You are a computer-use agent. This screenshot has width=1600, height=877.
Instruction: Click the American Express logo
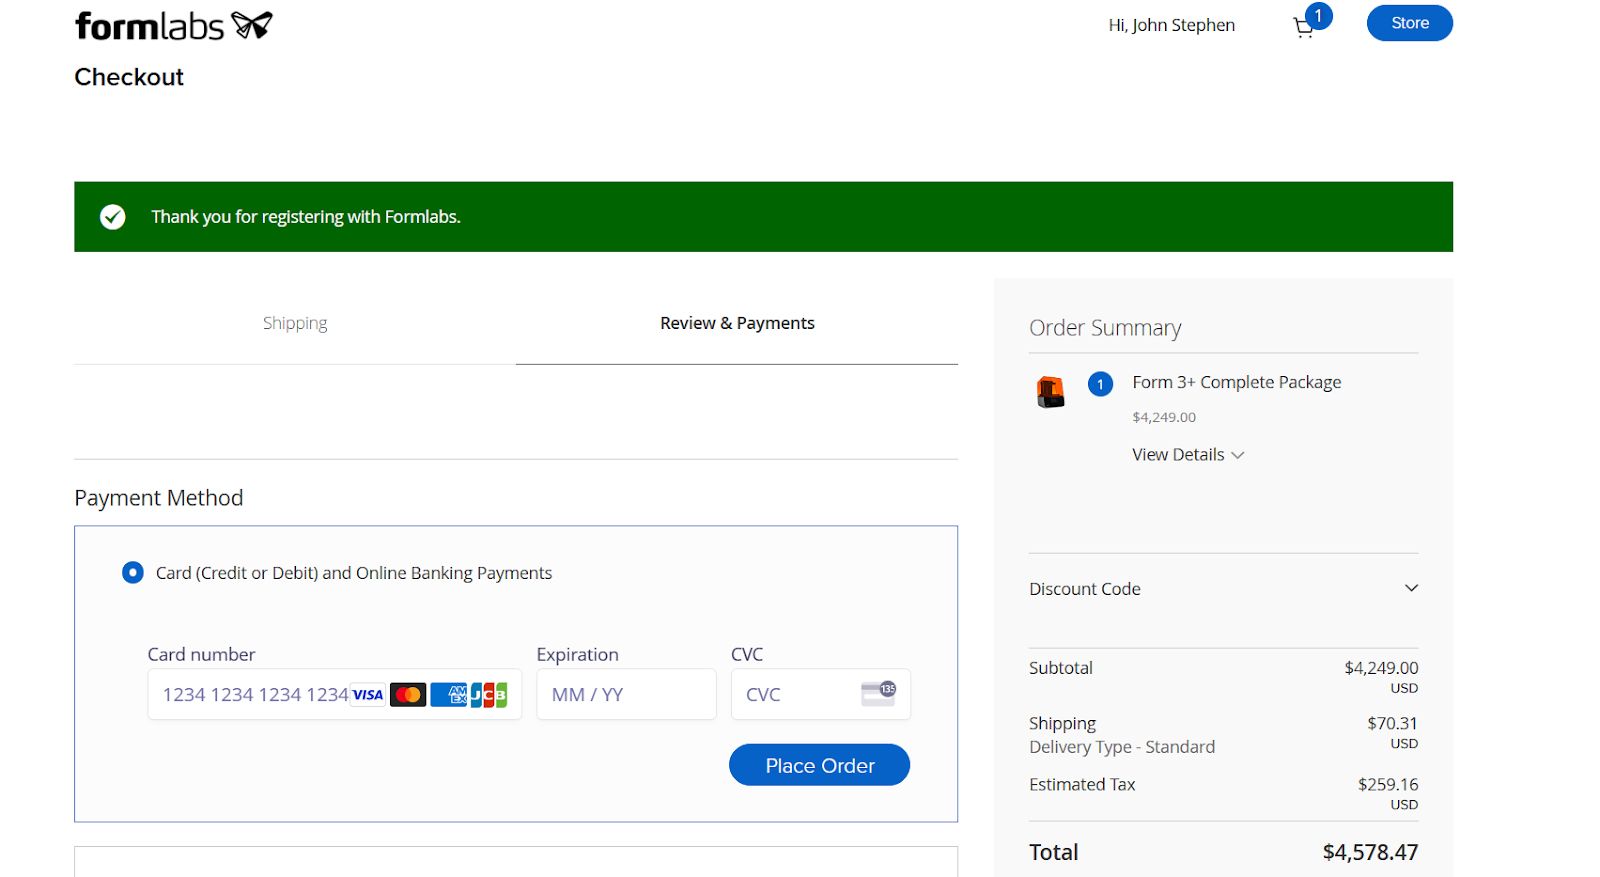(449, 695)
